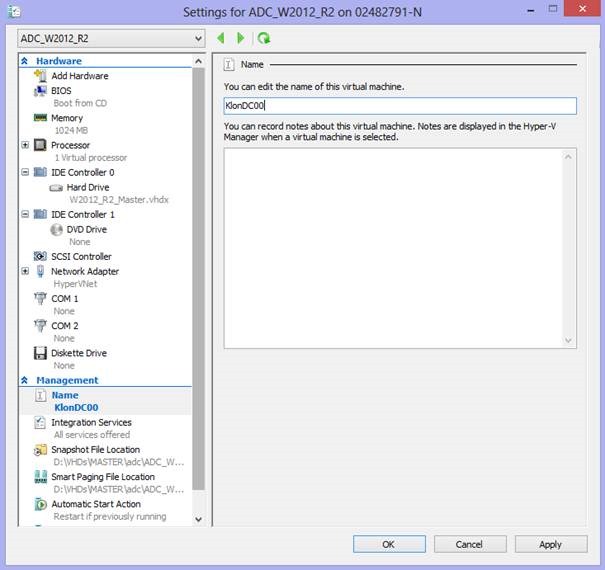The height and width of the screenshot is (570, 605).
Task: Click the 'W2012_R2_Master.vhdx' text
Action: pos(119,200)
